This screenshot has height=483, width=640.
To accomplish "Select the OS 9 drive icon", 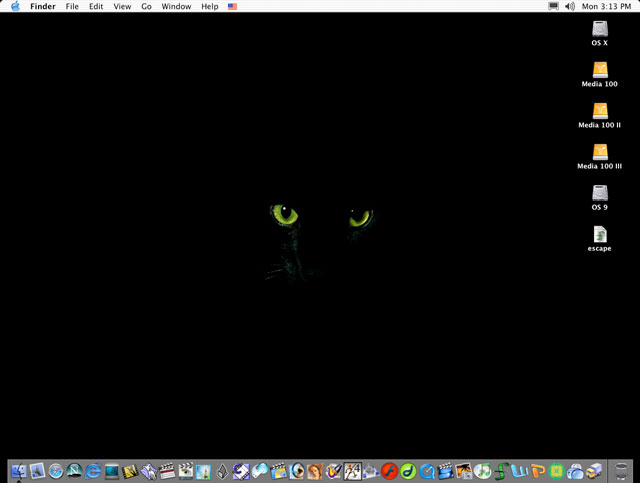I will (599, 194).
